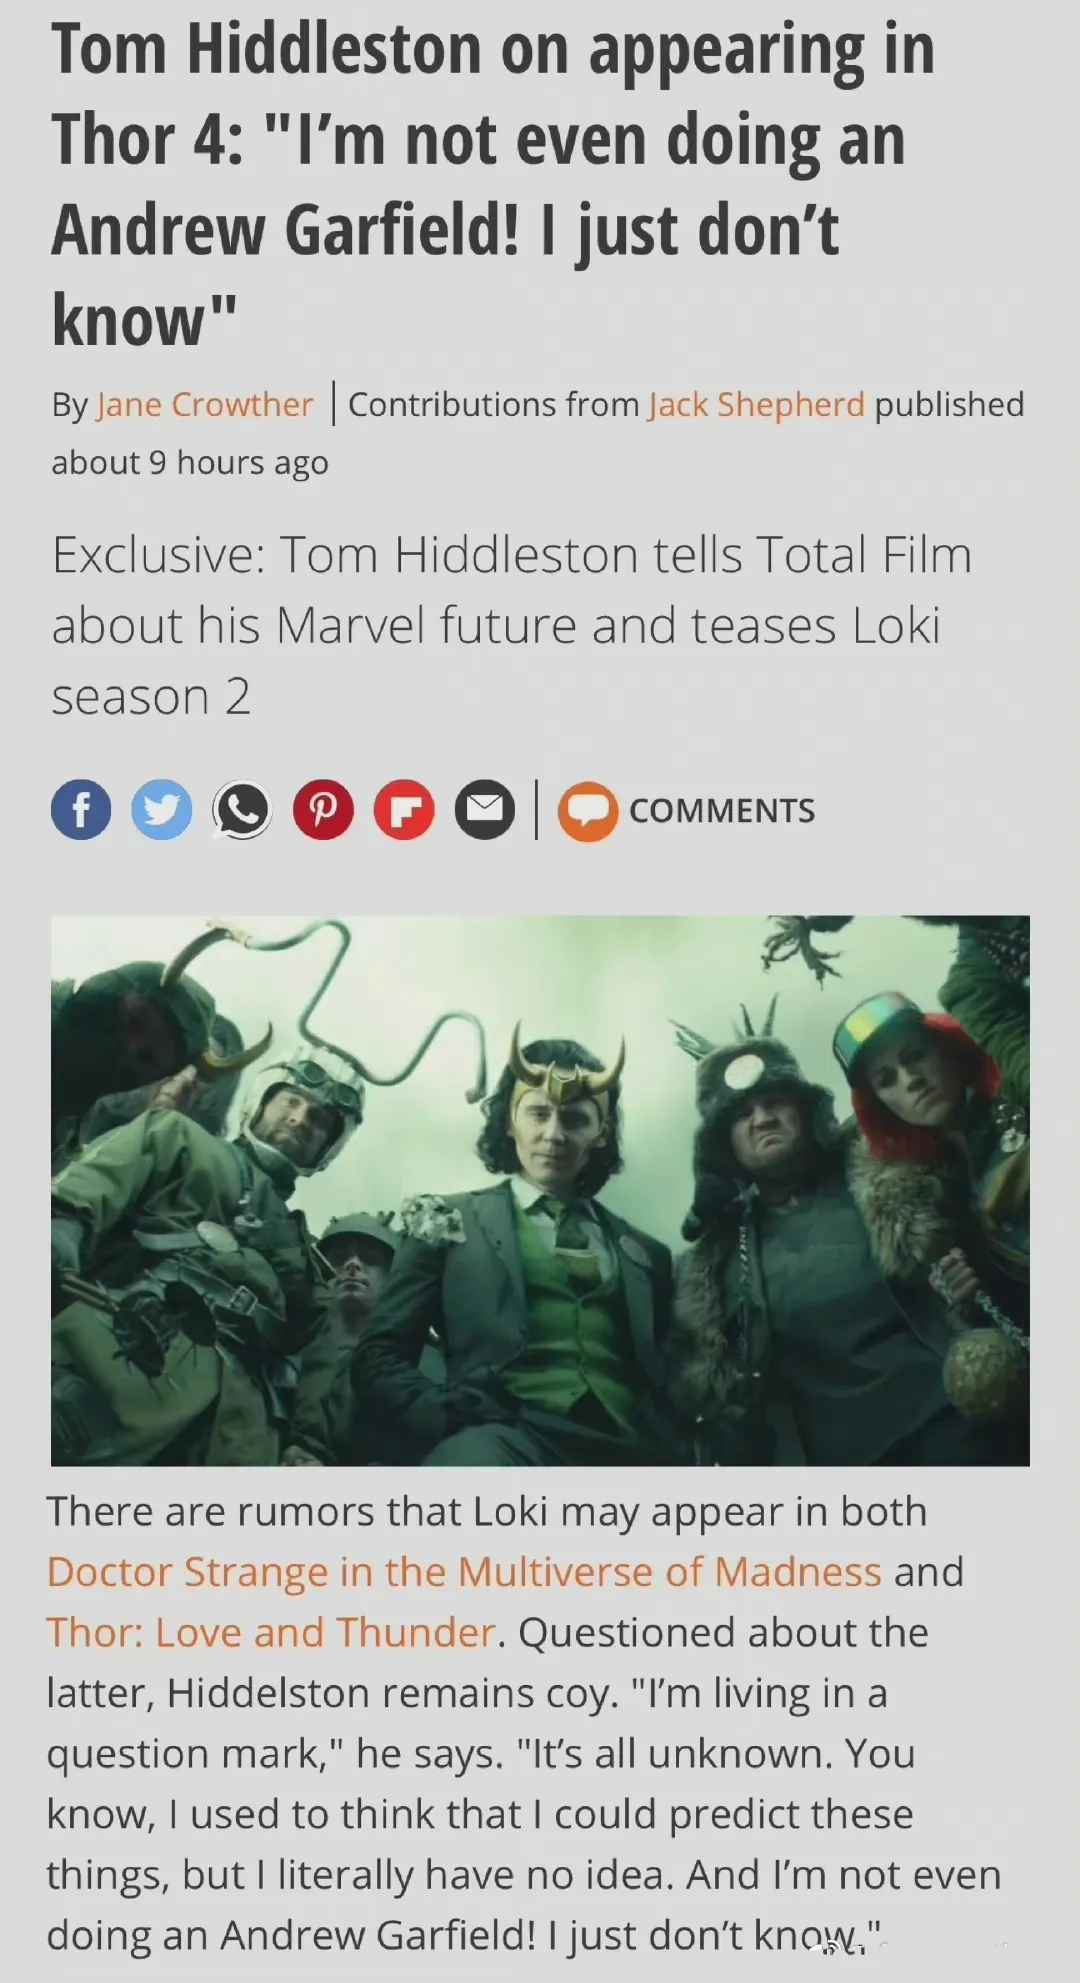Tweet the article using the Twitter icon
The width and height of the screenshot is (1080, 1983).
(162, 810)
